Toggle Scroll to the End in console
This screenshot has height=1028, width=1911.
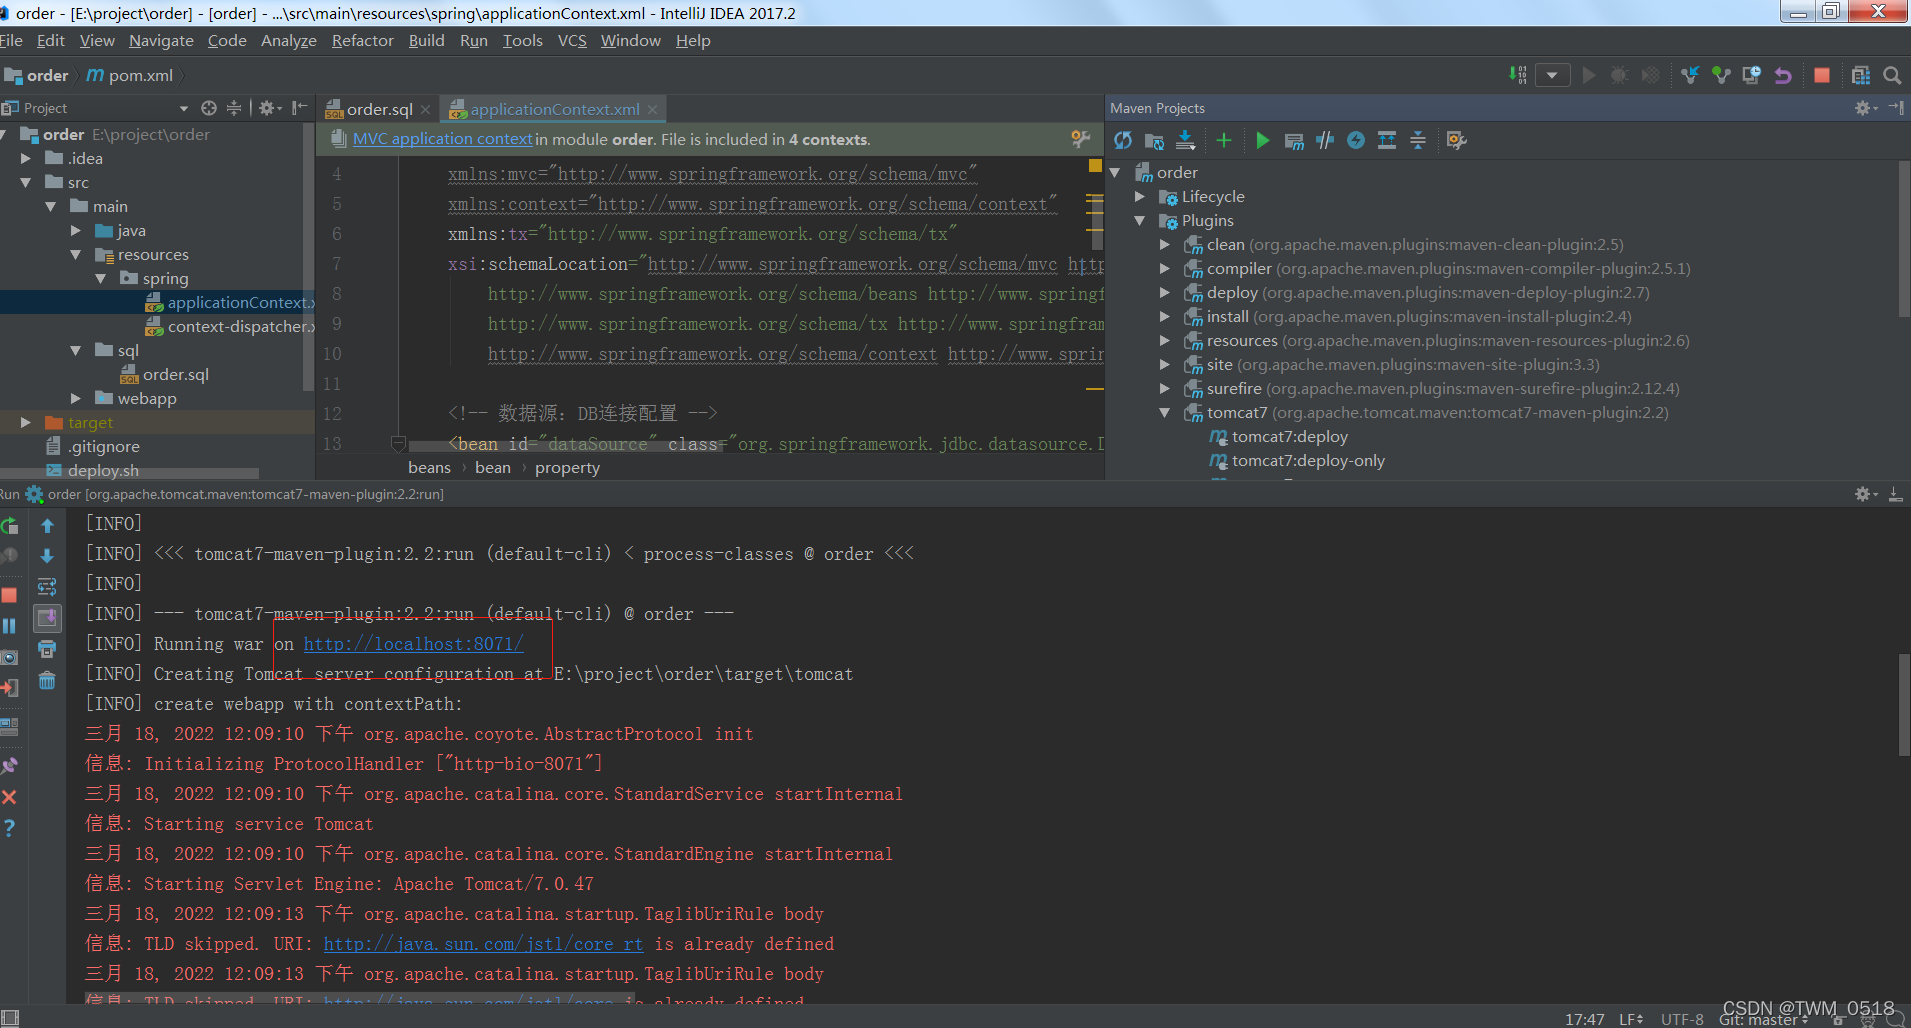47,618
